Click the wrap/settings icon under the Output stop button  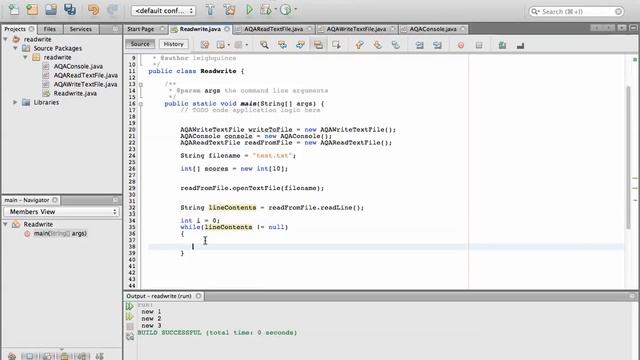click(x=130, y=336)
